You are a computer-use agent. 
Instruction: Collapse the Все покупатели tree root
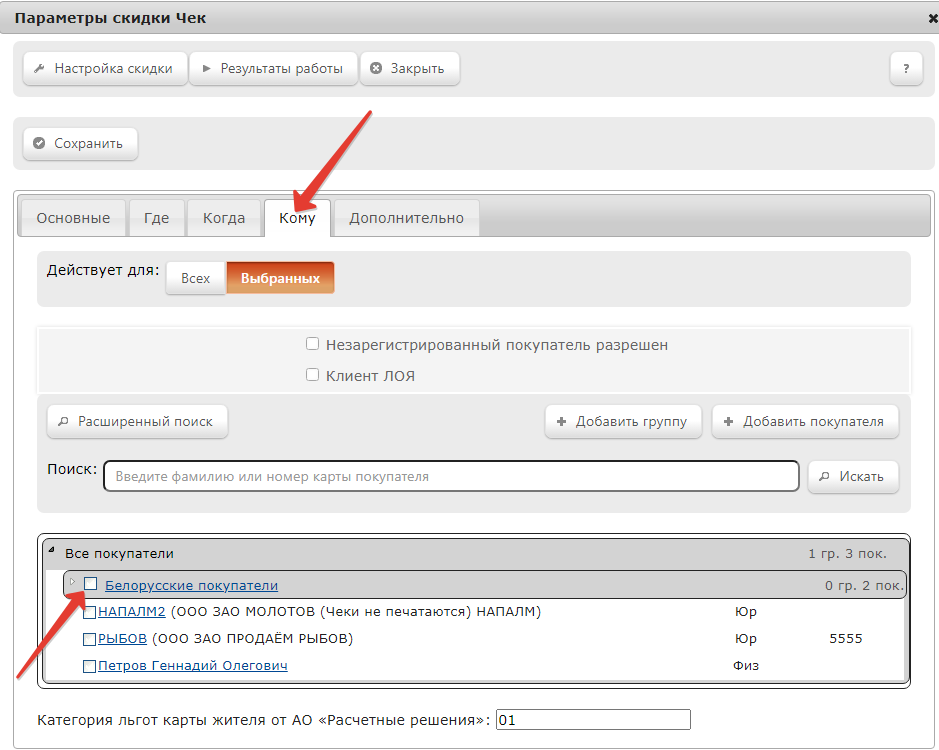click(52, 549)
